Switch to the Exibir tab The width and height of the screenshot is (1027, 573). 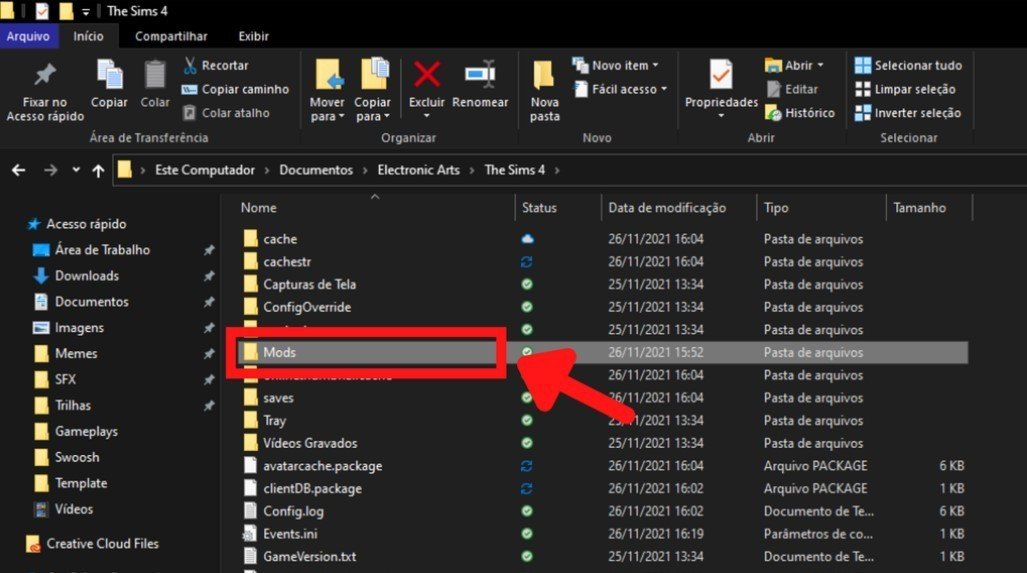point(253,36)
